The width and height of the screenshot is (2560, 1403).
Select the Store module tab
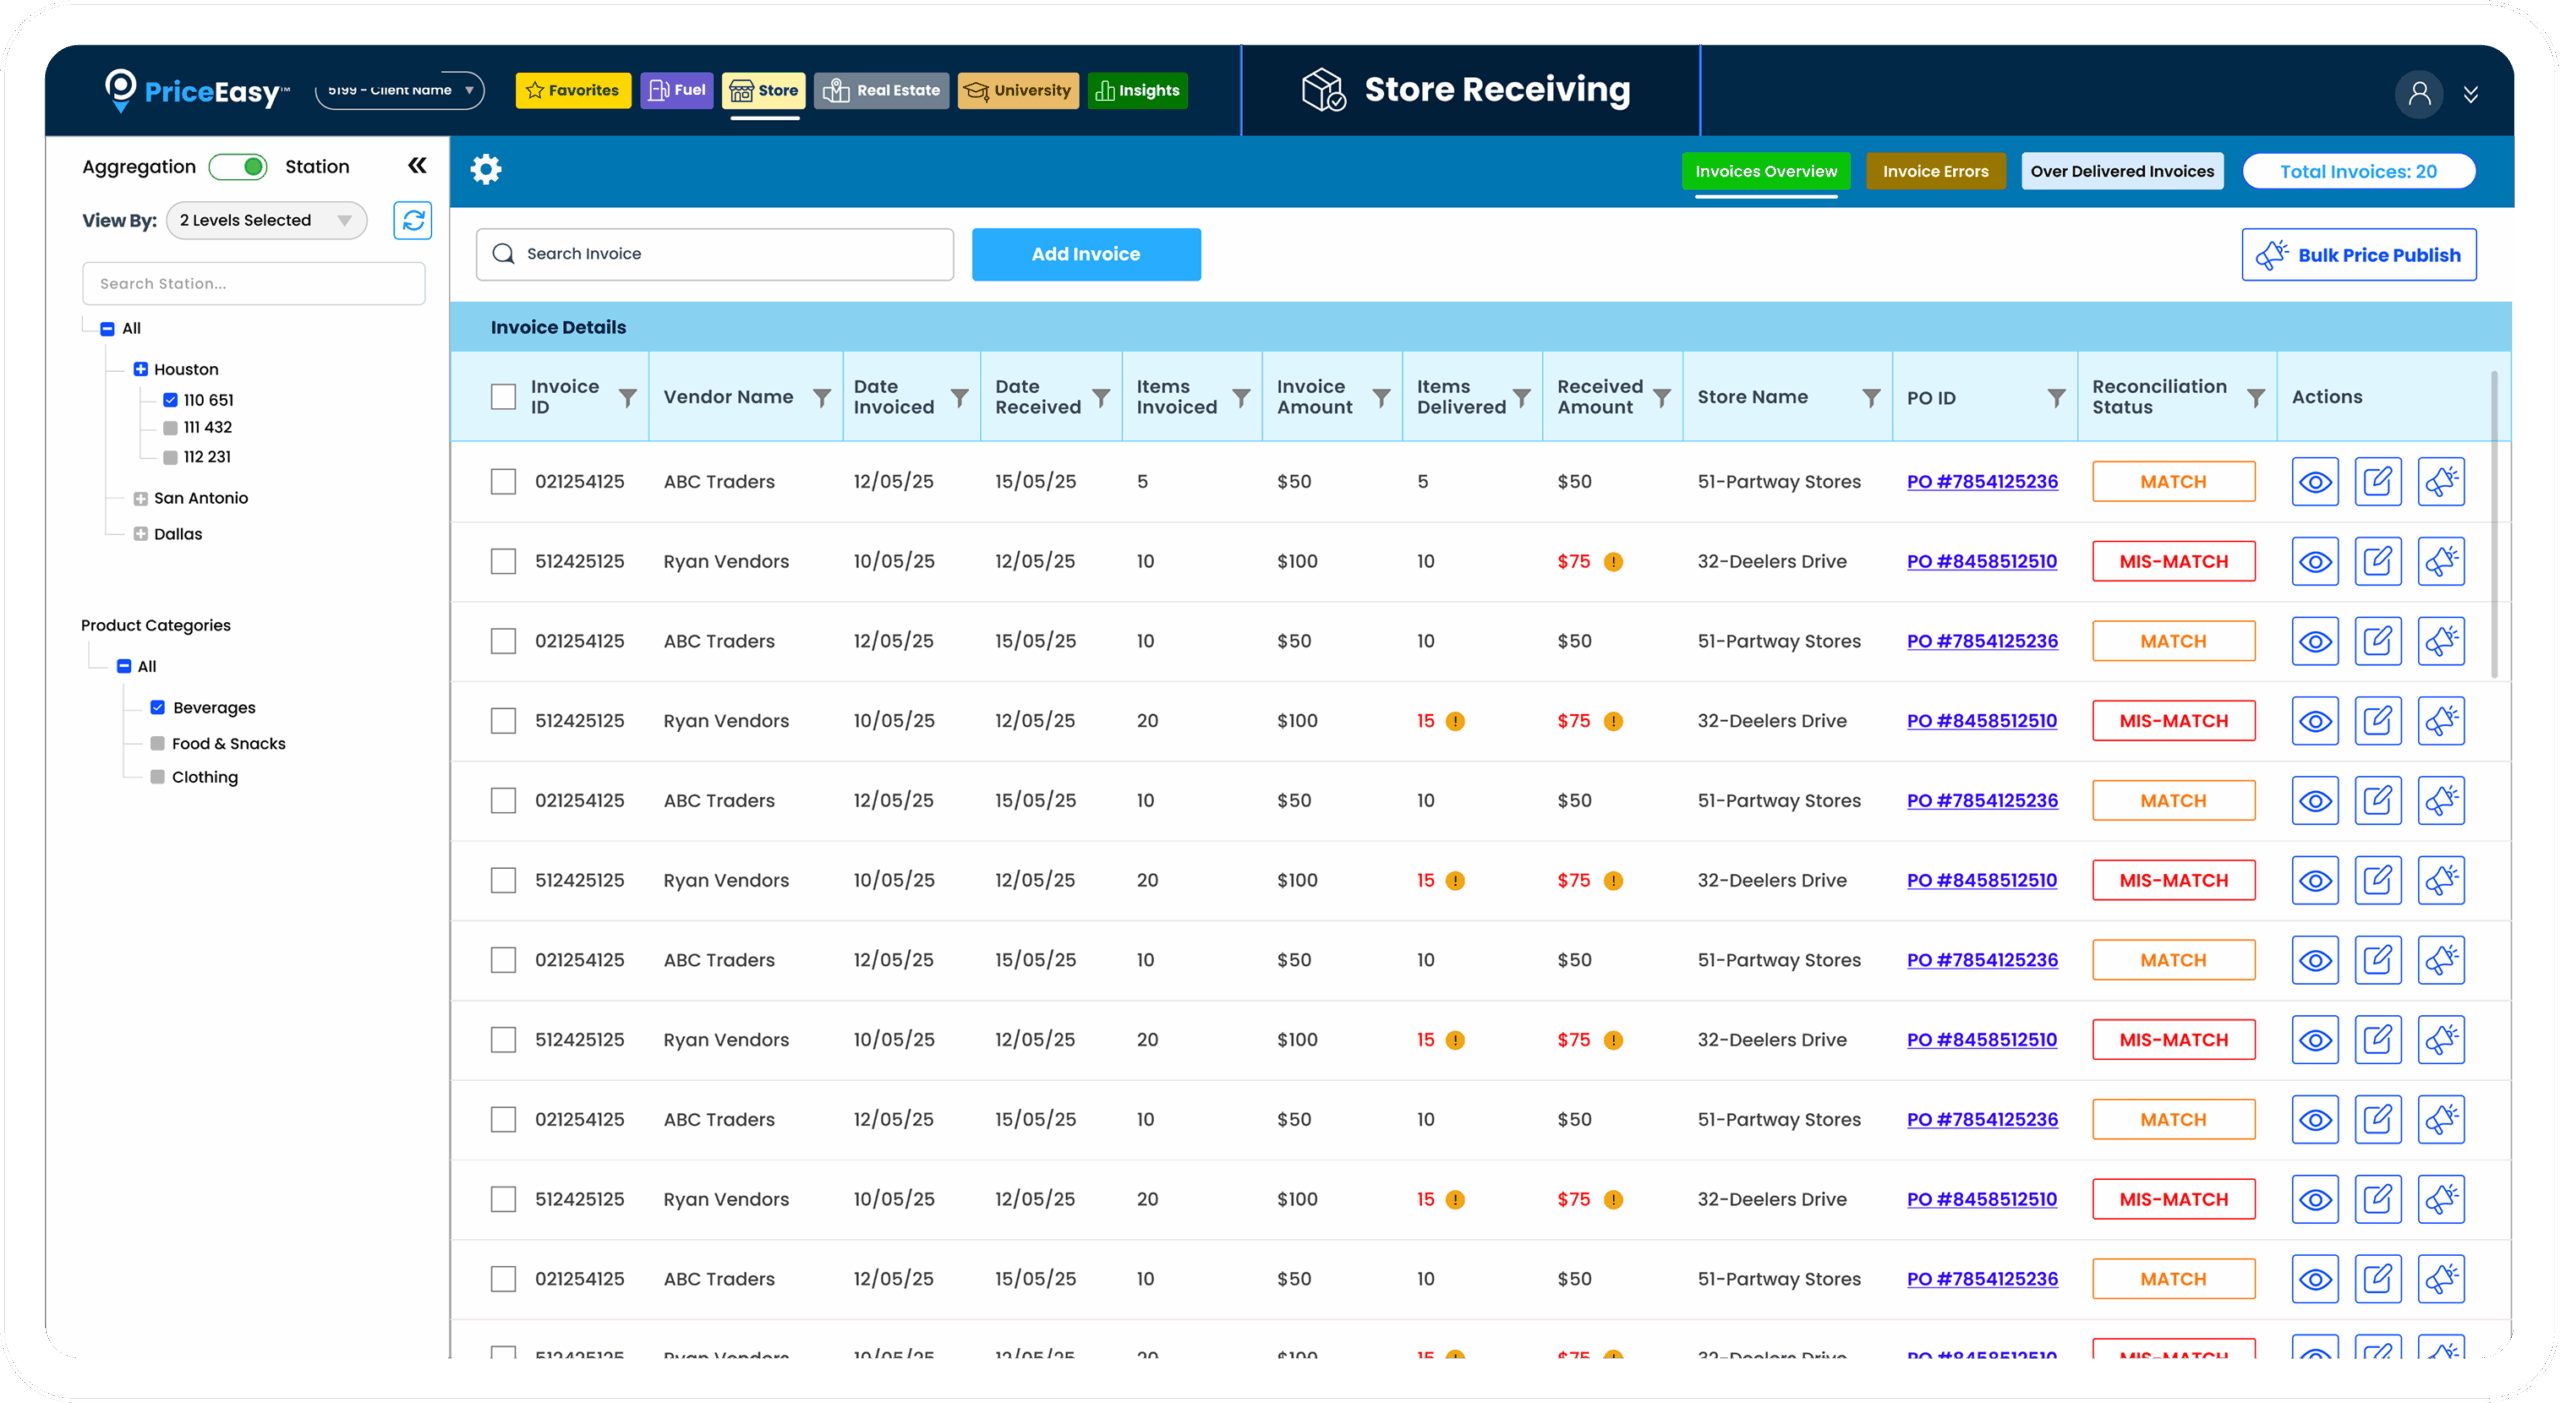(765, 90)
